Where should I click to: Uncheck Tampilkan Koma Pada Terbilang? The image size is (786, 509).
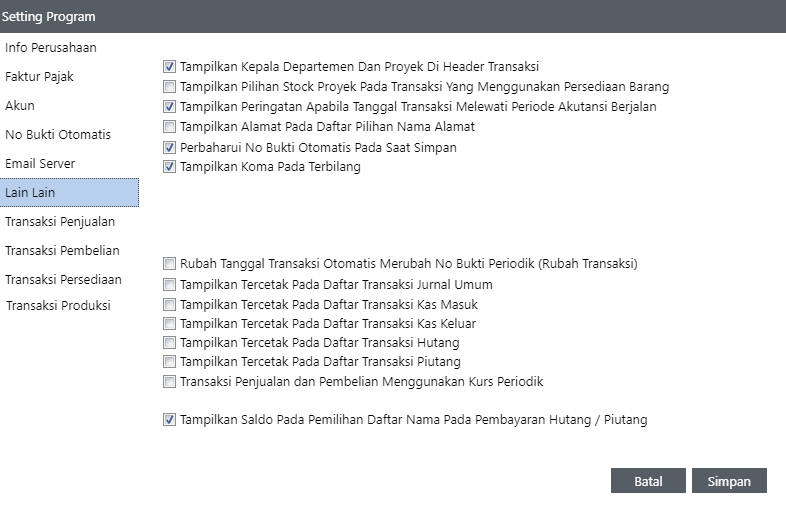(x=170, y=167)
